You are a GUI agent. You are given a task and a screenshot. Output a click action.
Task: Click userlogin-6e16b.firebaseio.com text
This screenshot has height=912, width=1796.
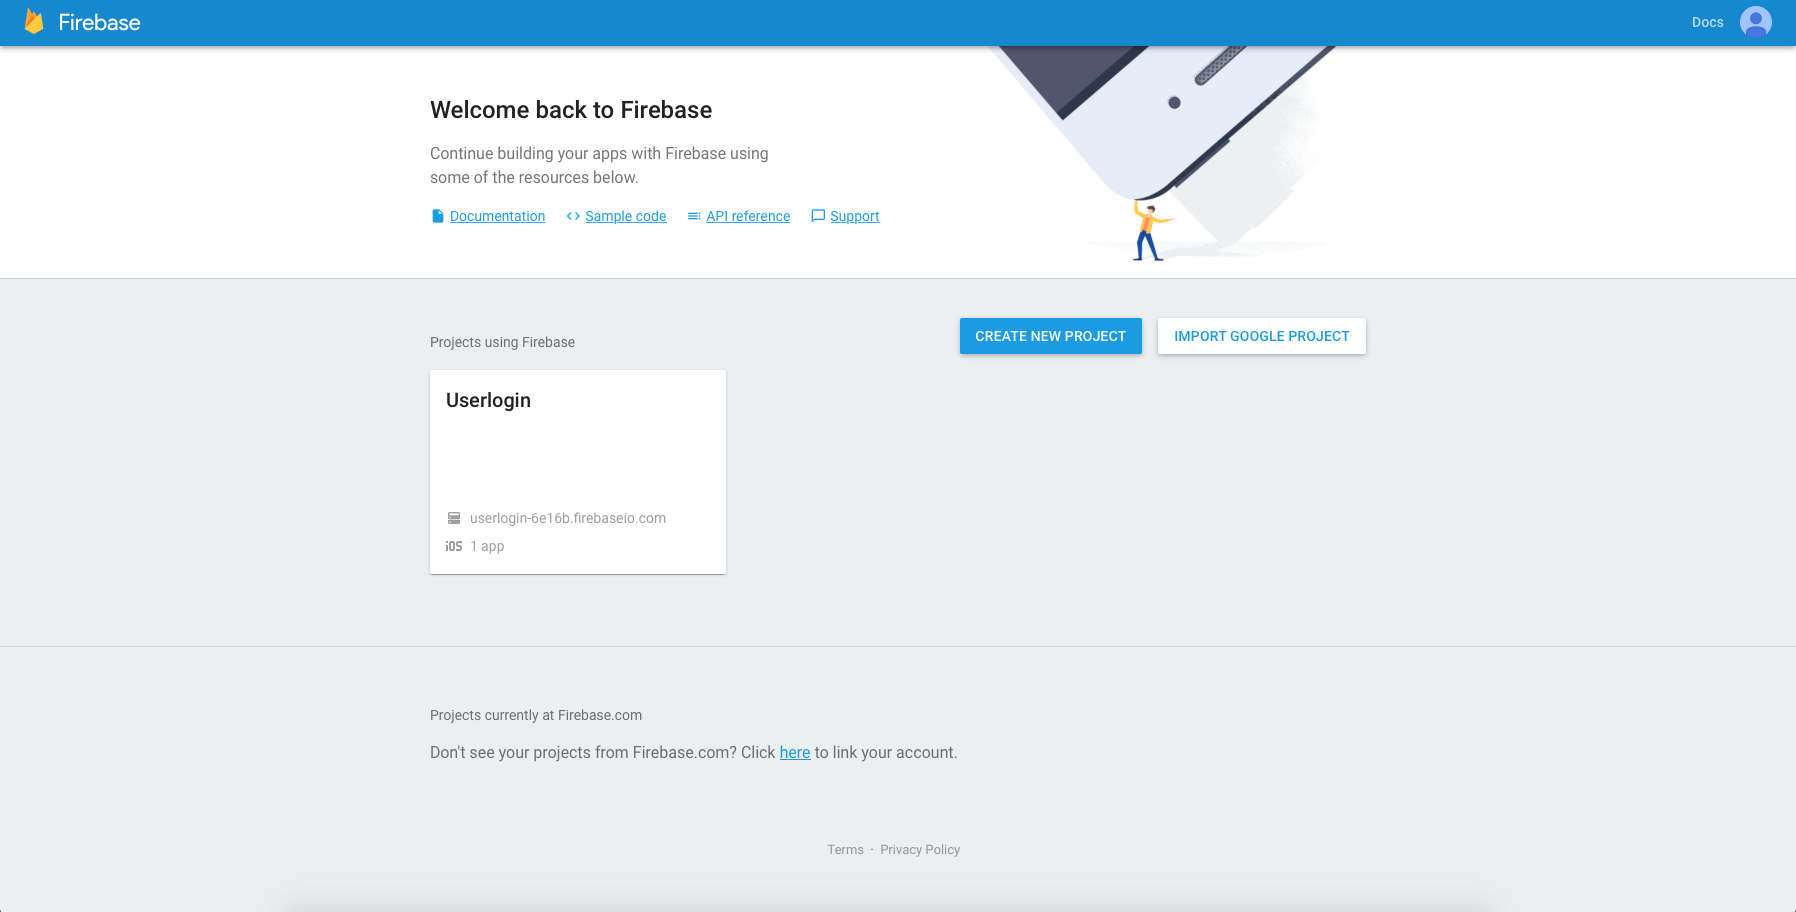point(568,518)
